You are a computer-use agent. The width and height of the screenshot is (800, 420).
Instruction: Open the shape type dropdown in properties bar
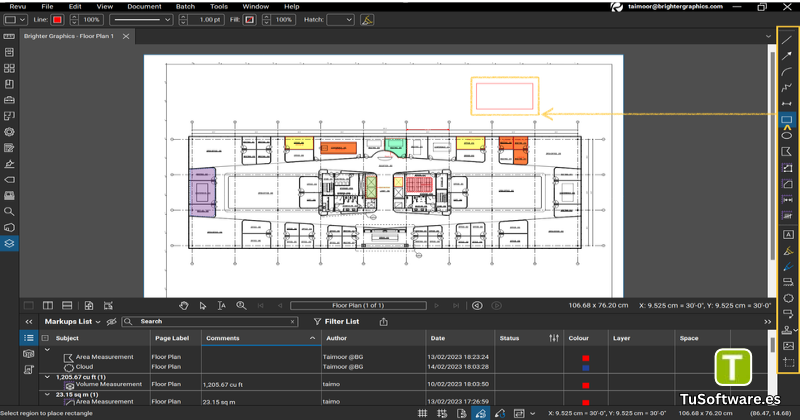tap(15, 20)
